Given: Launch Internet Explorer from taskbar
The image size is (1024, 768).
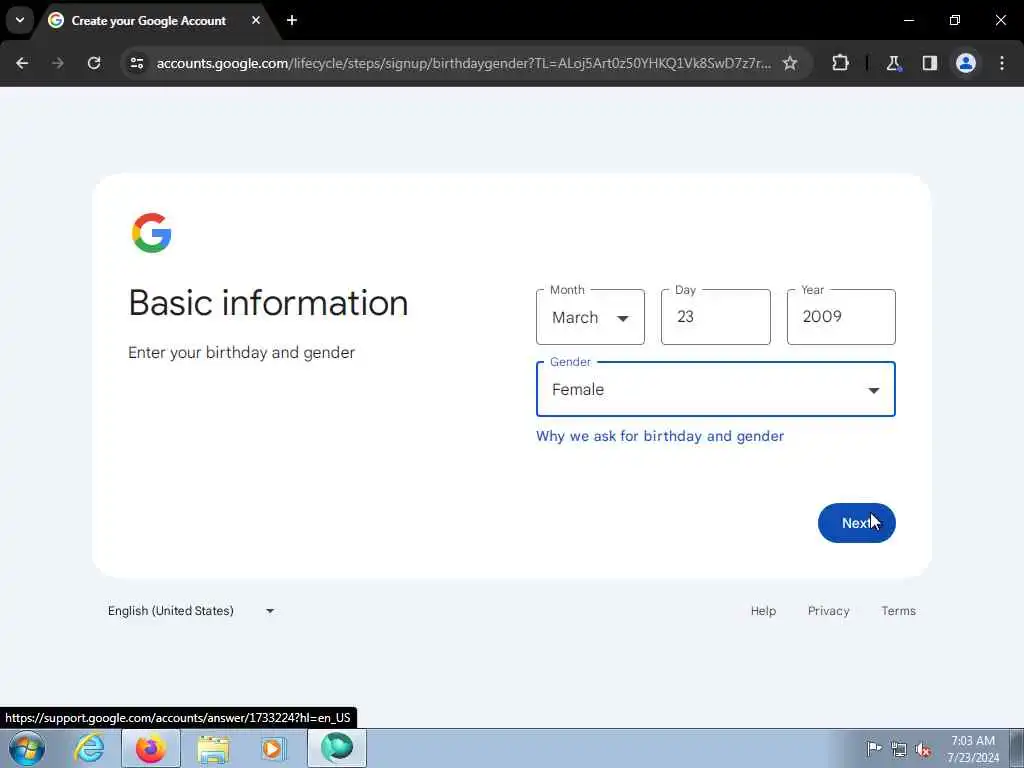Looking at the screenshot, I should (89, 748).
